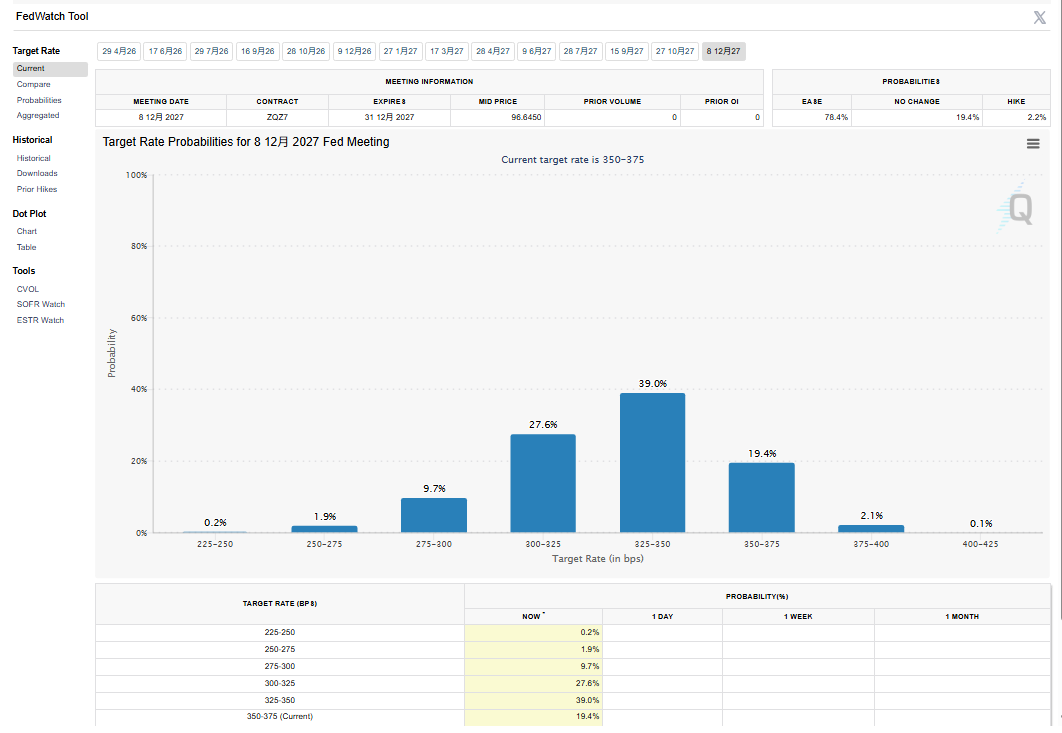1062x733 pixels.
Task: View the Dot Plot Chart
Action: [27, 231]
